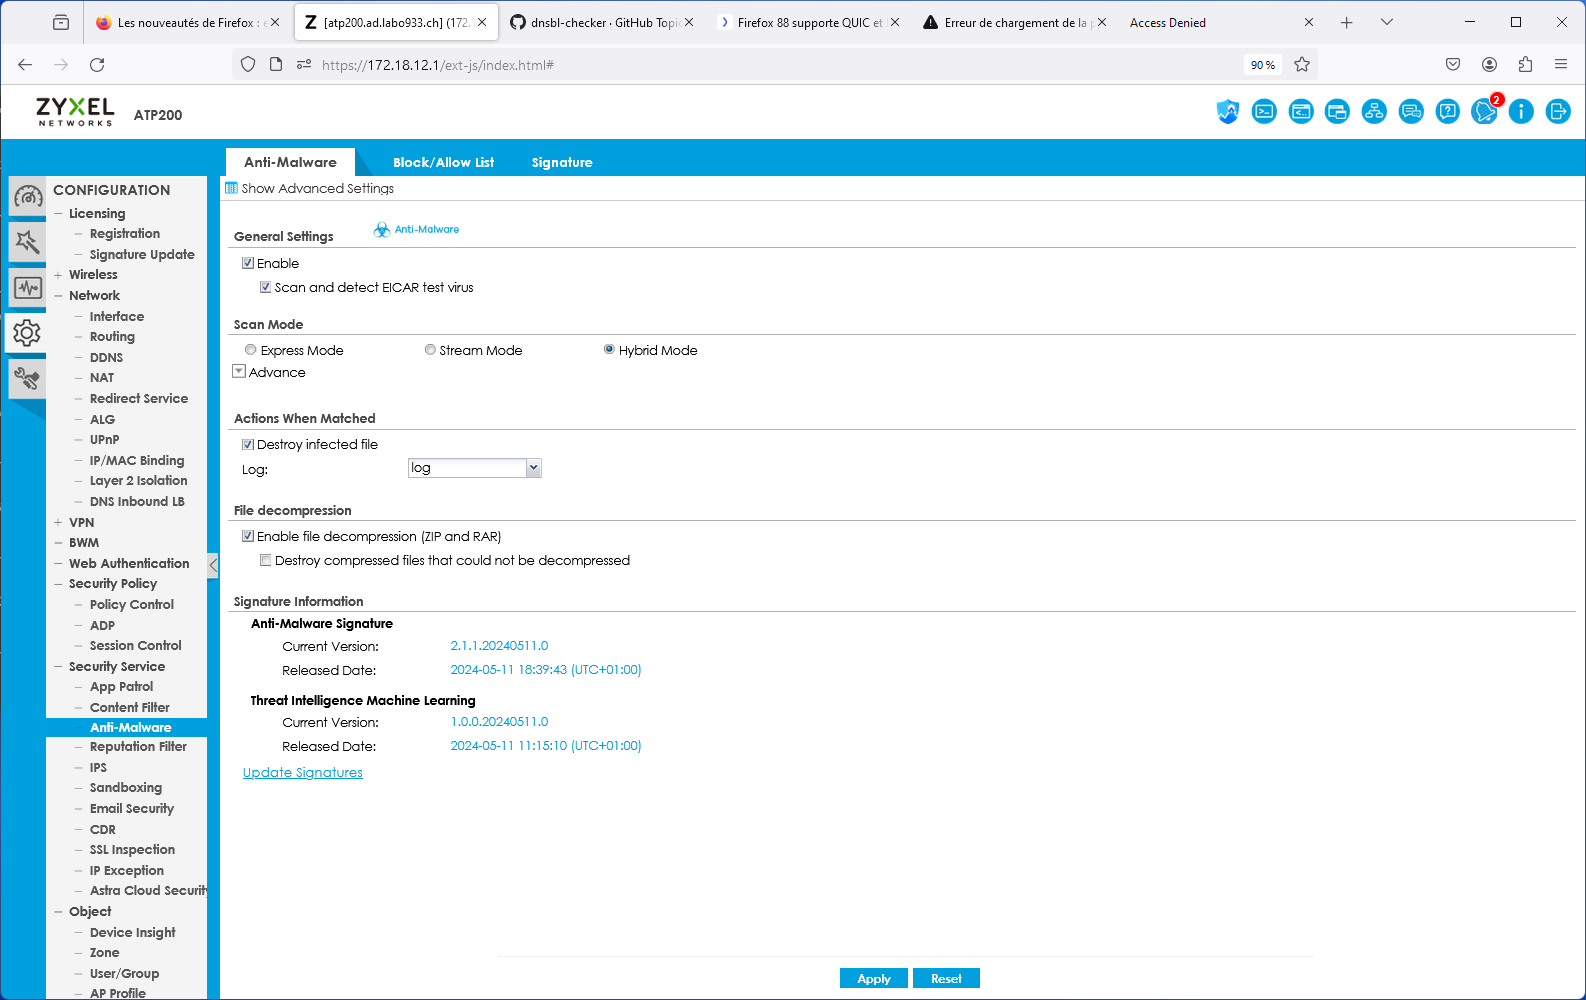Image resolution: width=1586 pixels, height=1000 pixels.
Task: Open the object reference windows icon
Action: 1337,112
